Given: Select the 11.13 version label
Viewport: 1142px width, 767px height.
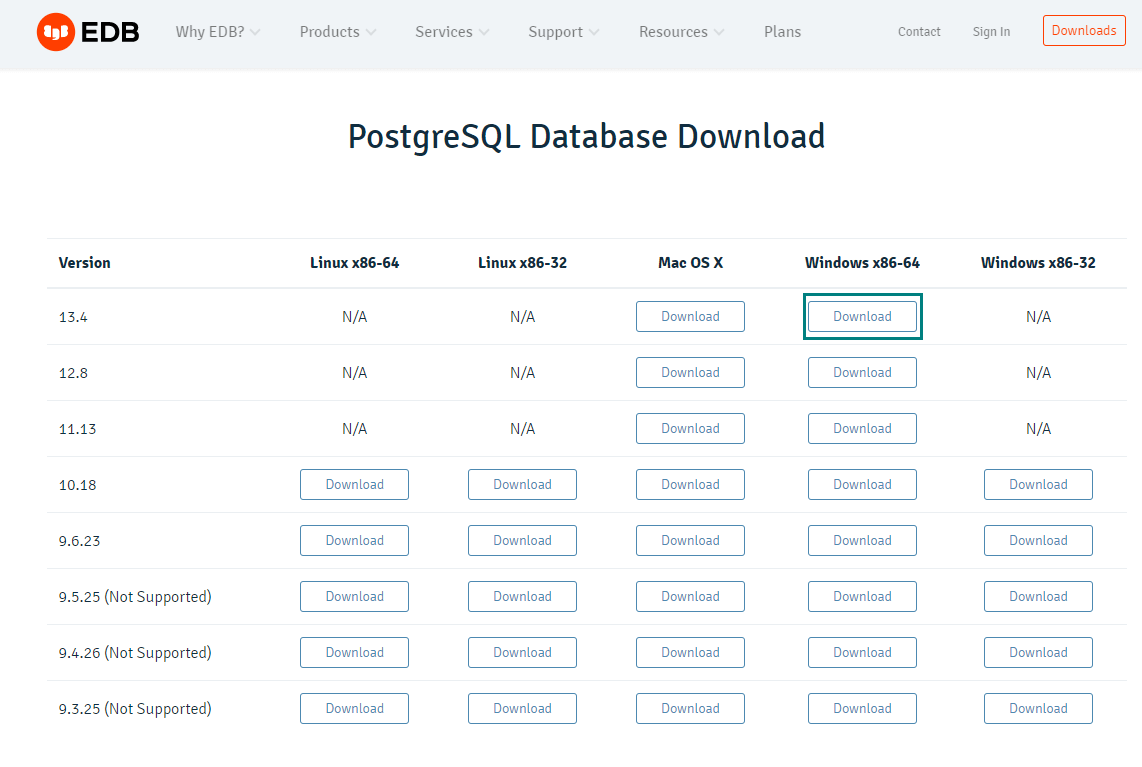Looking at the screenshot, I should [77, 430].
